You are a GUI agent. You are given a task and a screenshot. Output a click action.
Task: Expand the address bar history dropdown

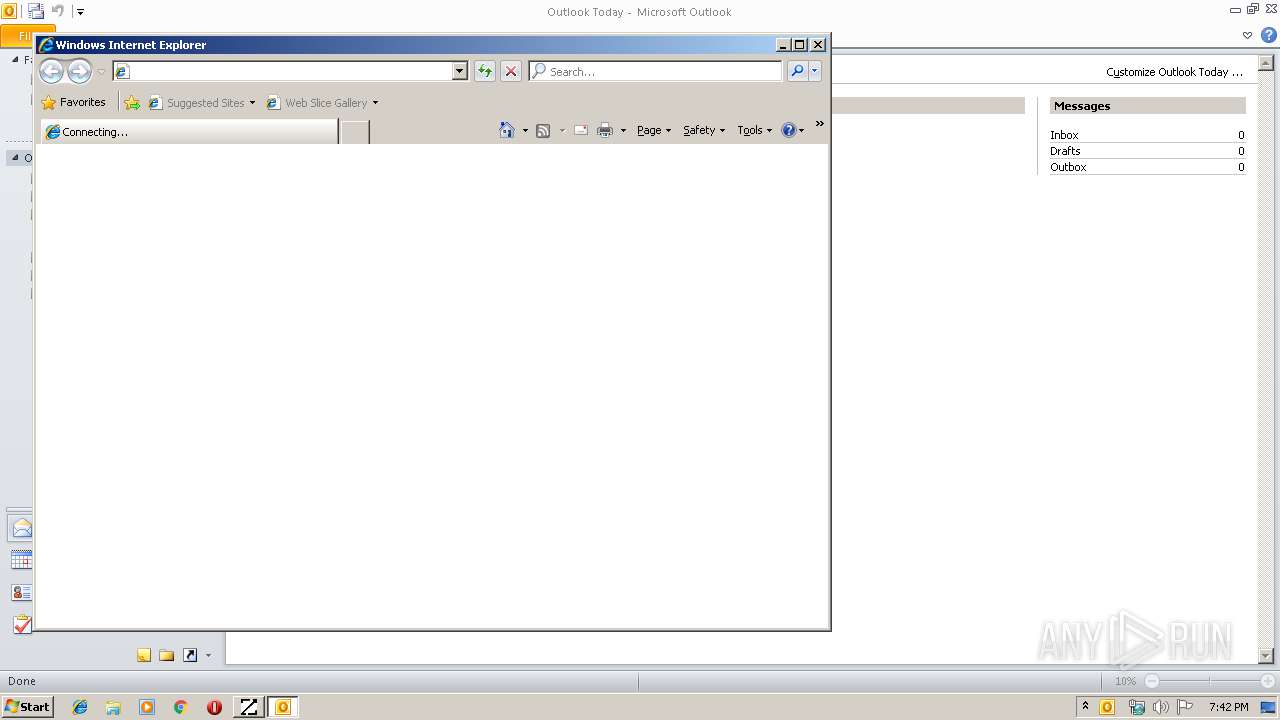click(x=460, y=71)
